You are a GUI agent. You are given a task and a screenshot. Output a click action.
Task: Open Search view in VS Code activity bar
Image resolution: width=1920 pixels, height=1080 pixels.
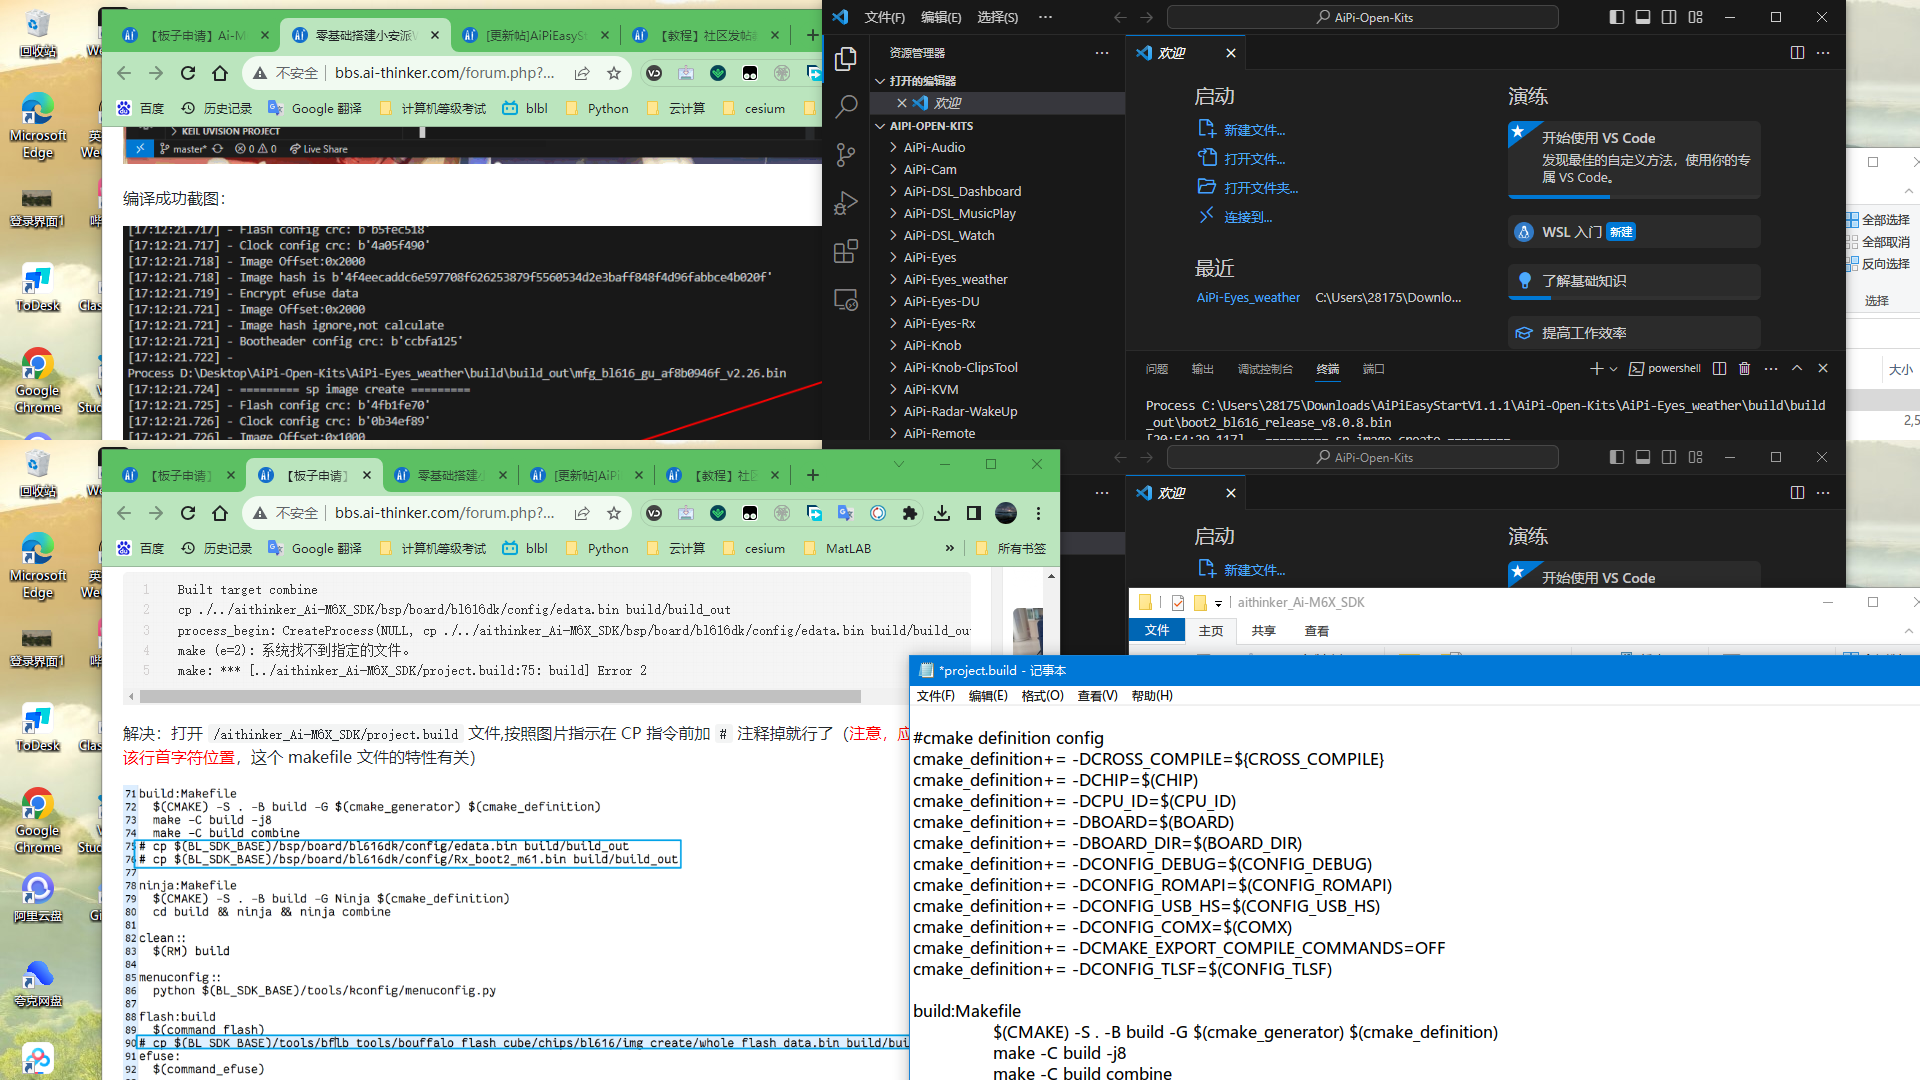(846, 107)
